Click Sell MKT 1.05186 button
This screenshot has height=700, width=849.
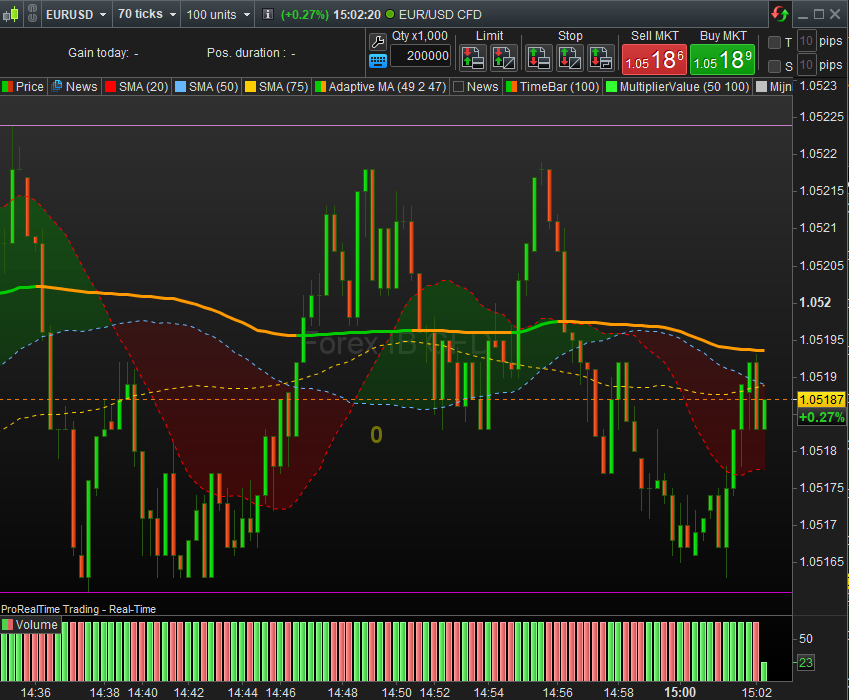click(654, 60)
